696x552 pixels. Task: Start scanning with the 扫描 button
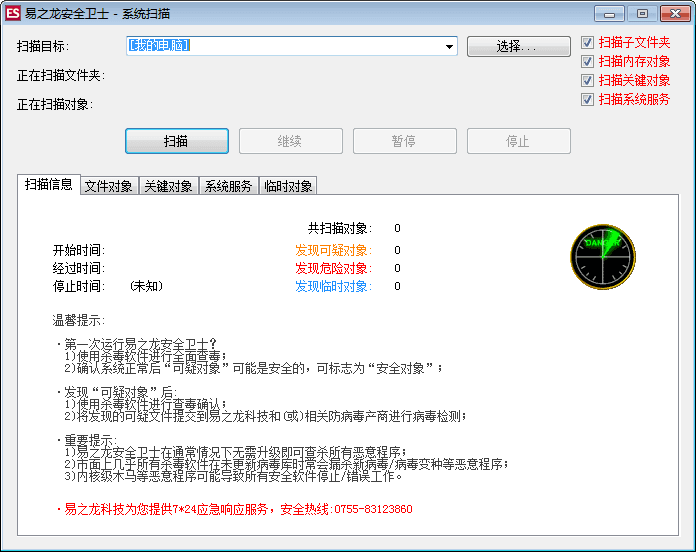tap(177, 141)
